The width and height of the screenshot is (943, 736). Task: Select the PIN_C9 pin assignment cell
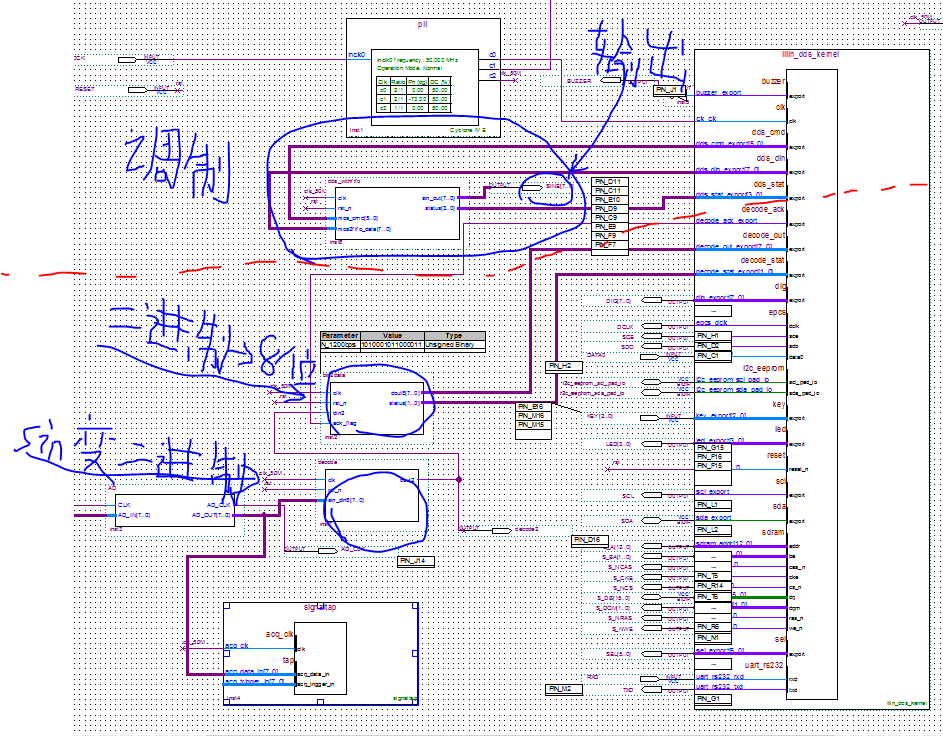coord(610,218)
